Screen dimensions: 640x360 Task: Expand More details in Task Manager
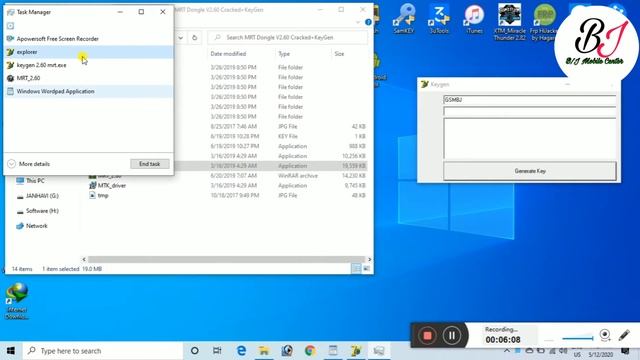click(x=29, y=164)
